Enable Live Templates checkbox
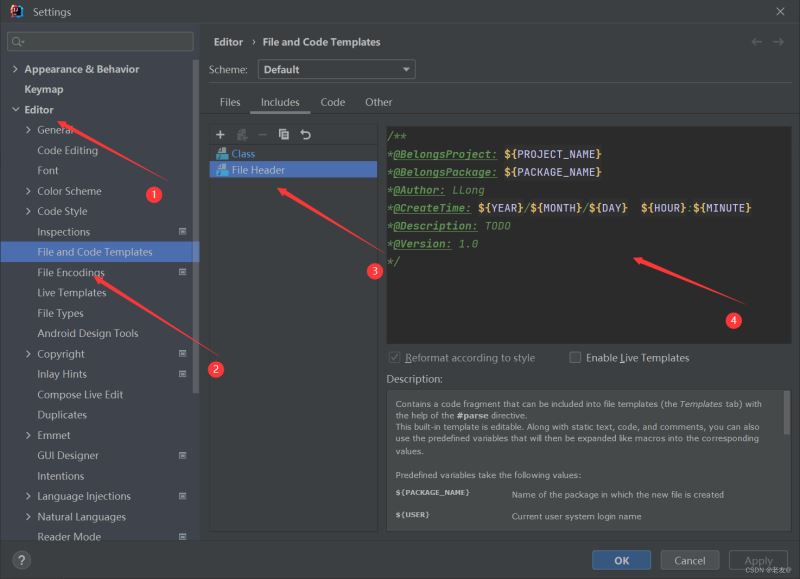 point(575,358)
